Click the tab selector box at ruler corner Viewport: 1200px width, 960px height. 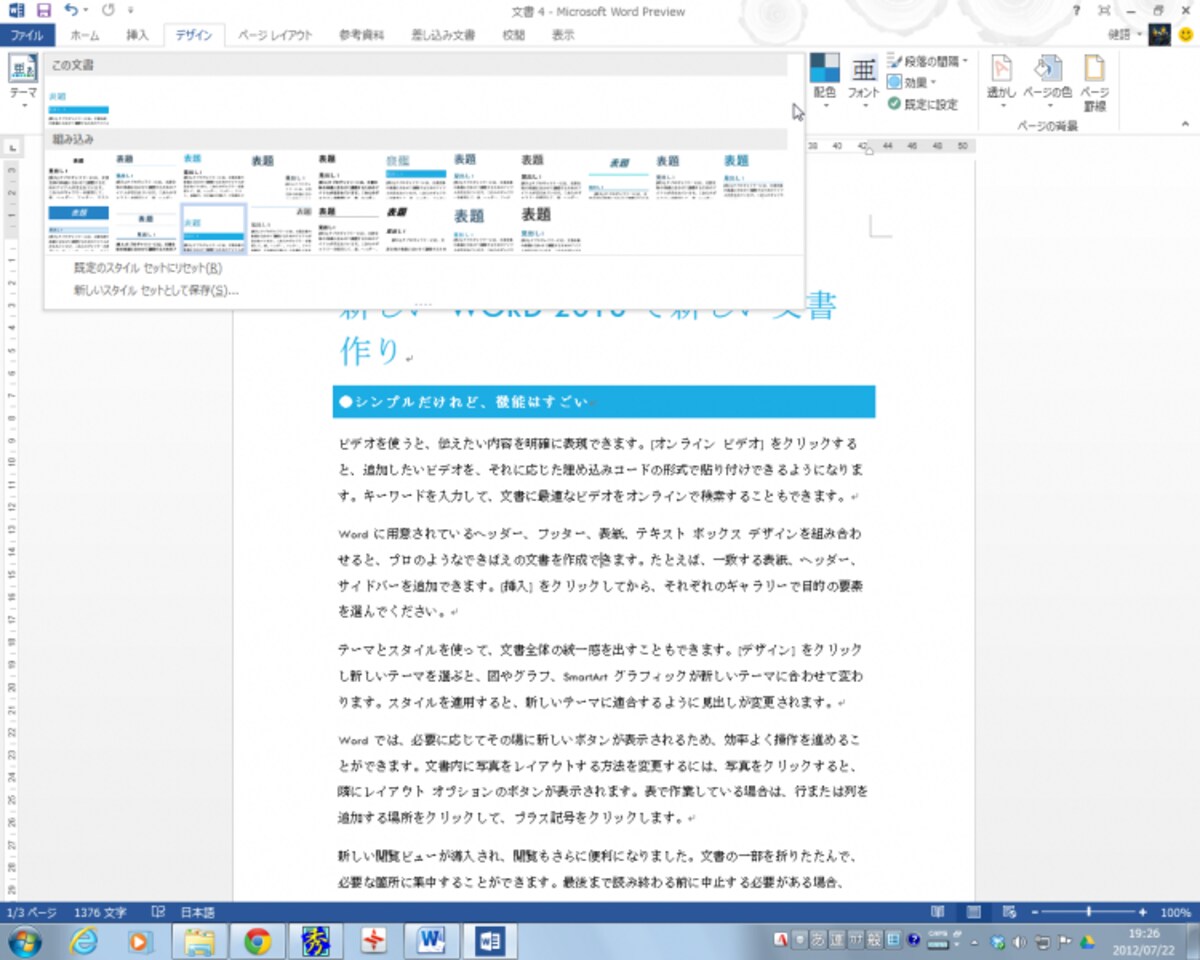12,147
